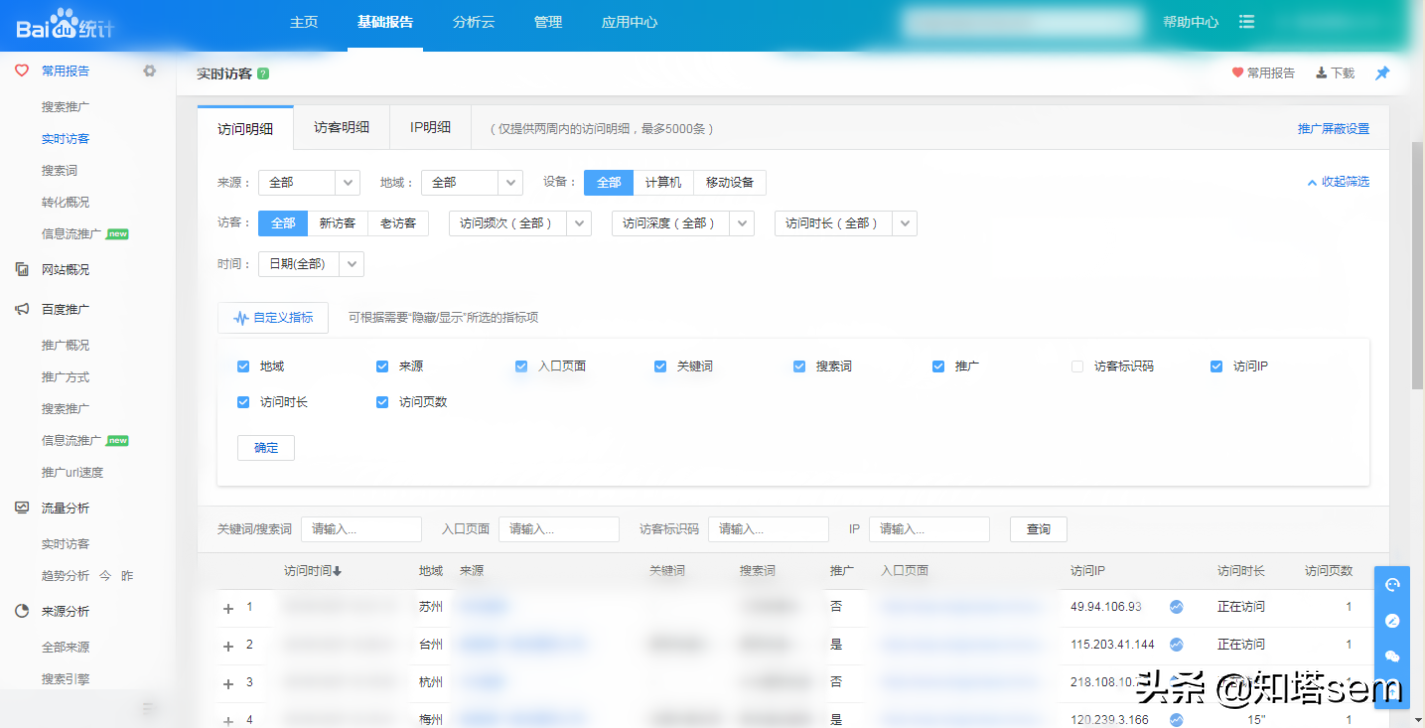Open the 访问深度 dropdown
The width and height of the screenshot is (1425, 728).
[683, 224]
